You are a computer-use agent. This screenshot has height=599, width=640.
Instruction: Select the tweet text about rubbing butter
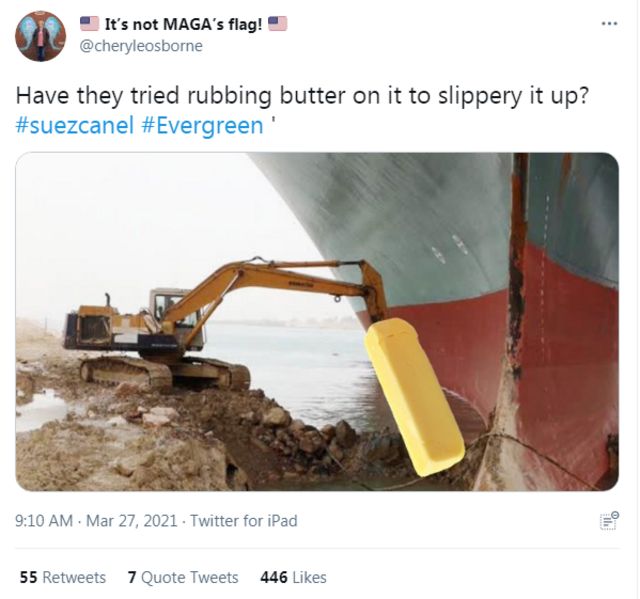pyautogui.click(x=302, y=95)
